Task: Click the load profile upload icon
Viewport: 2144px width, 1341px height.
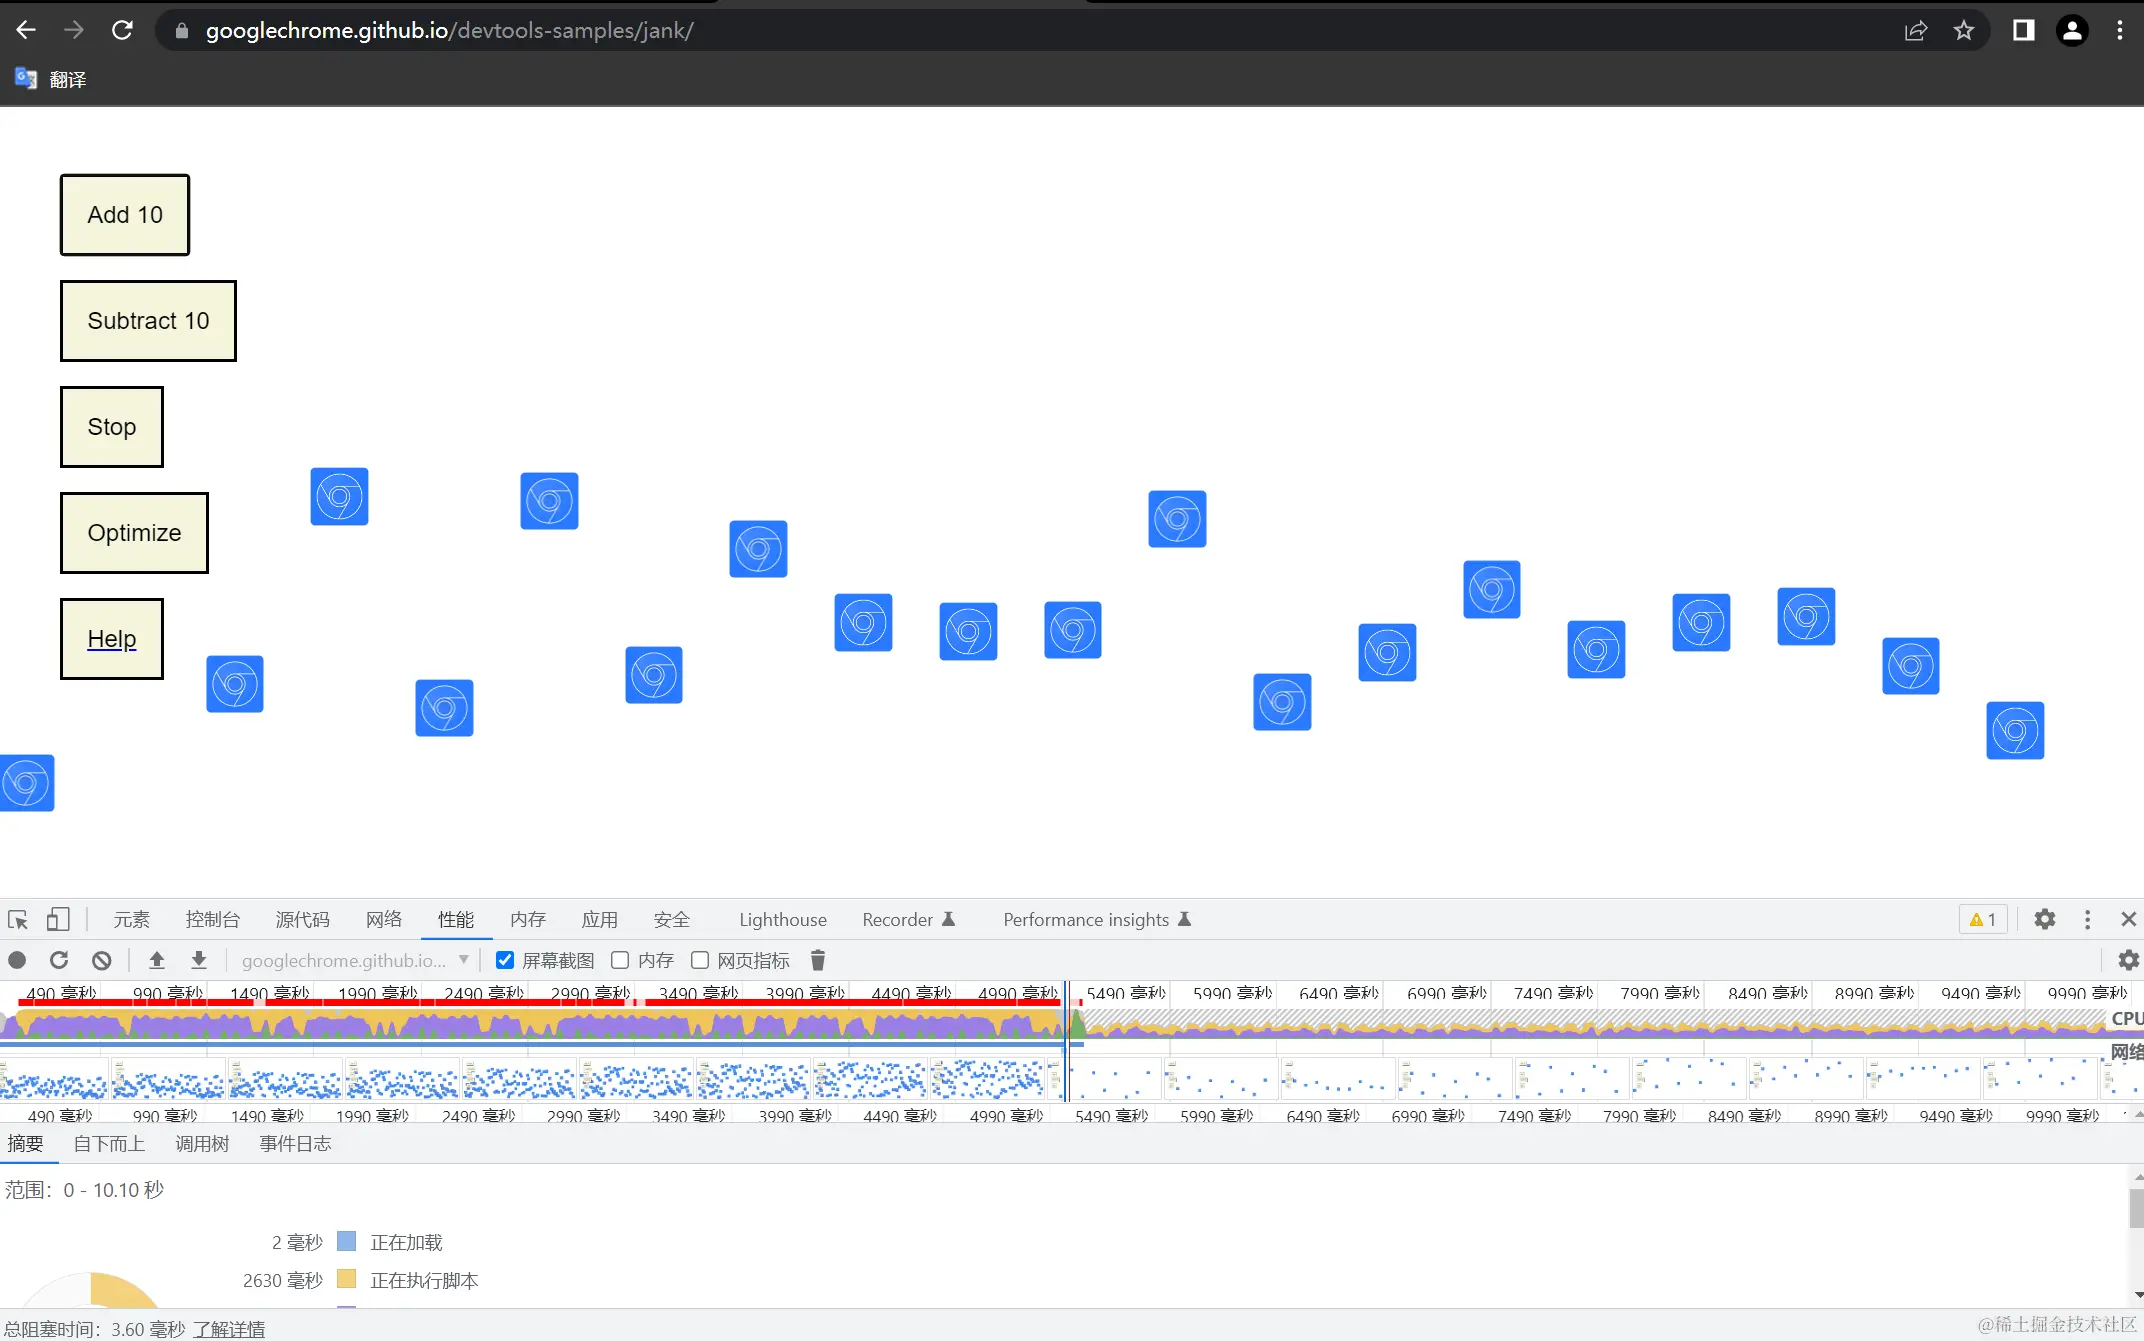Action: tap(157, 961)
